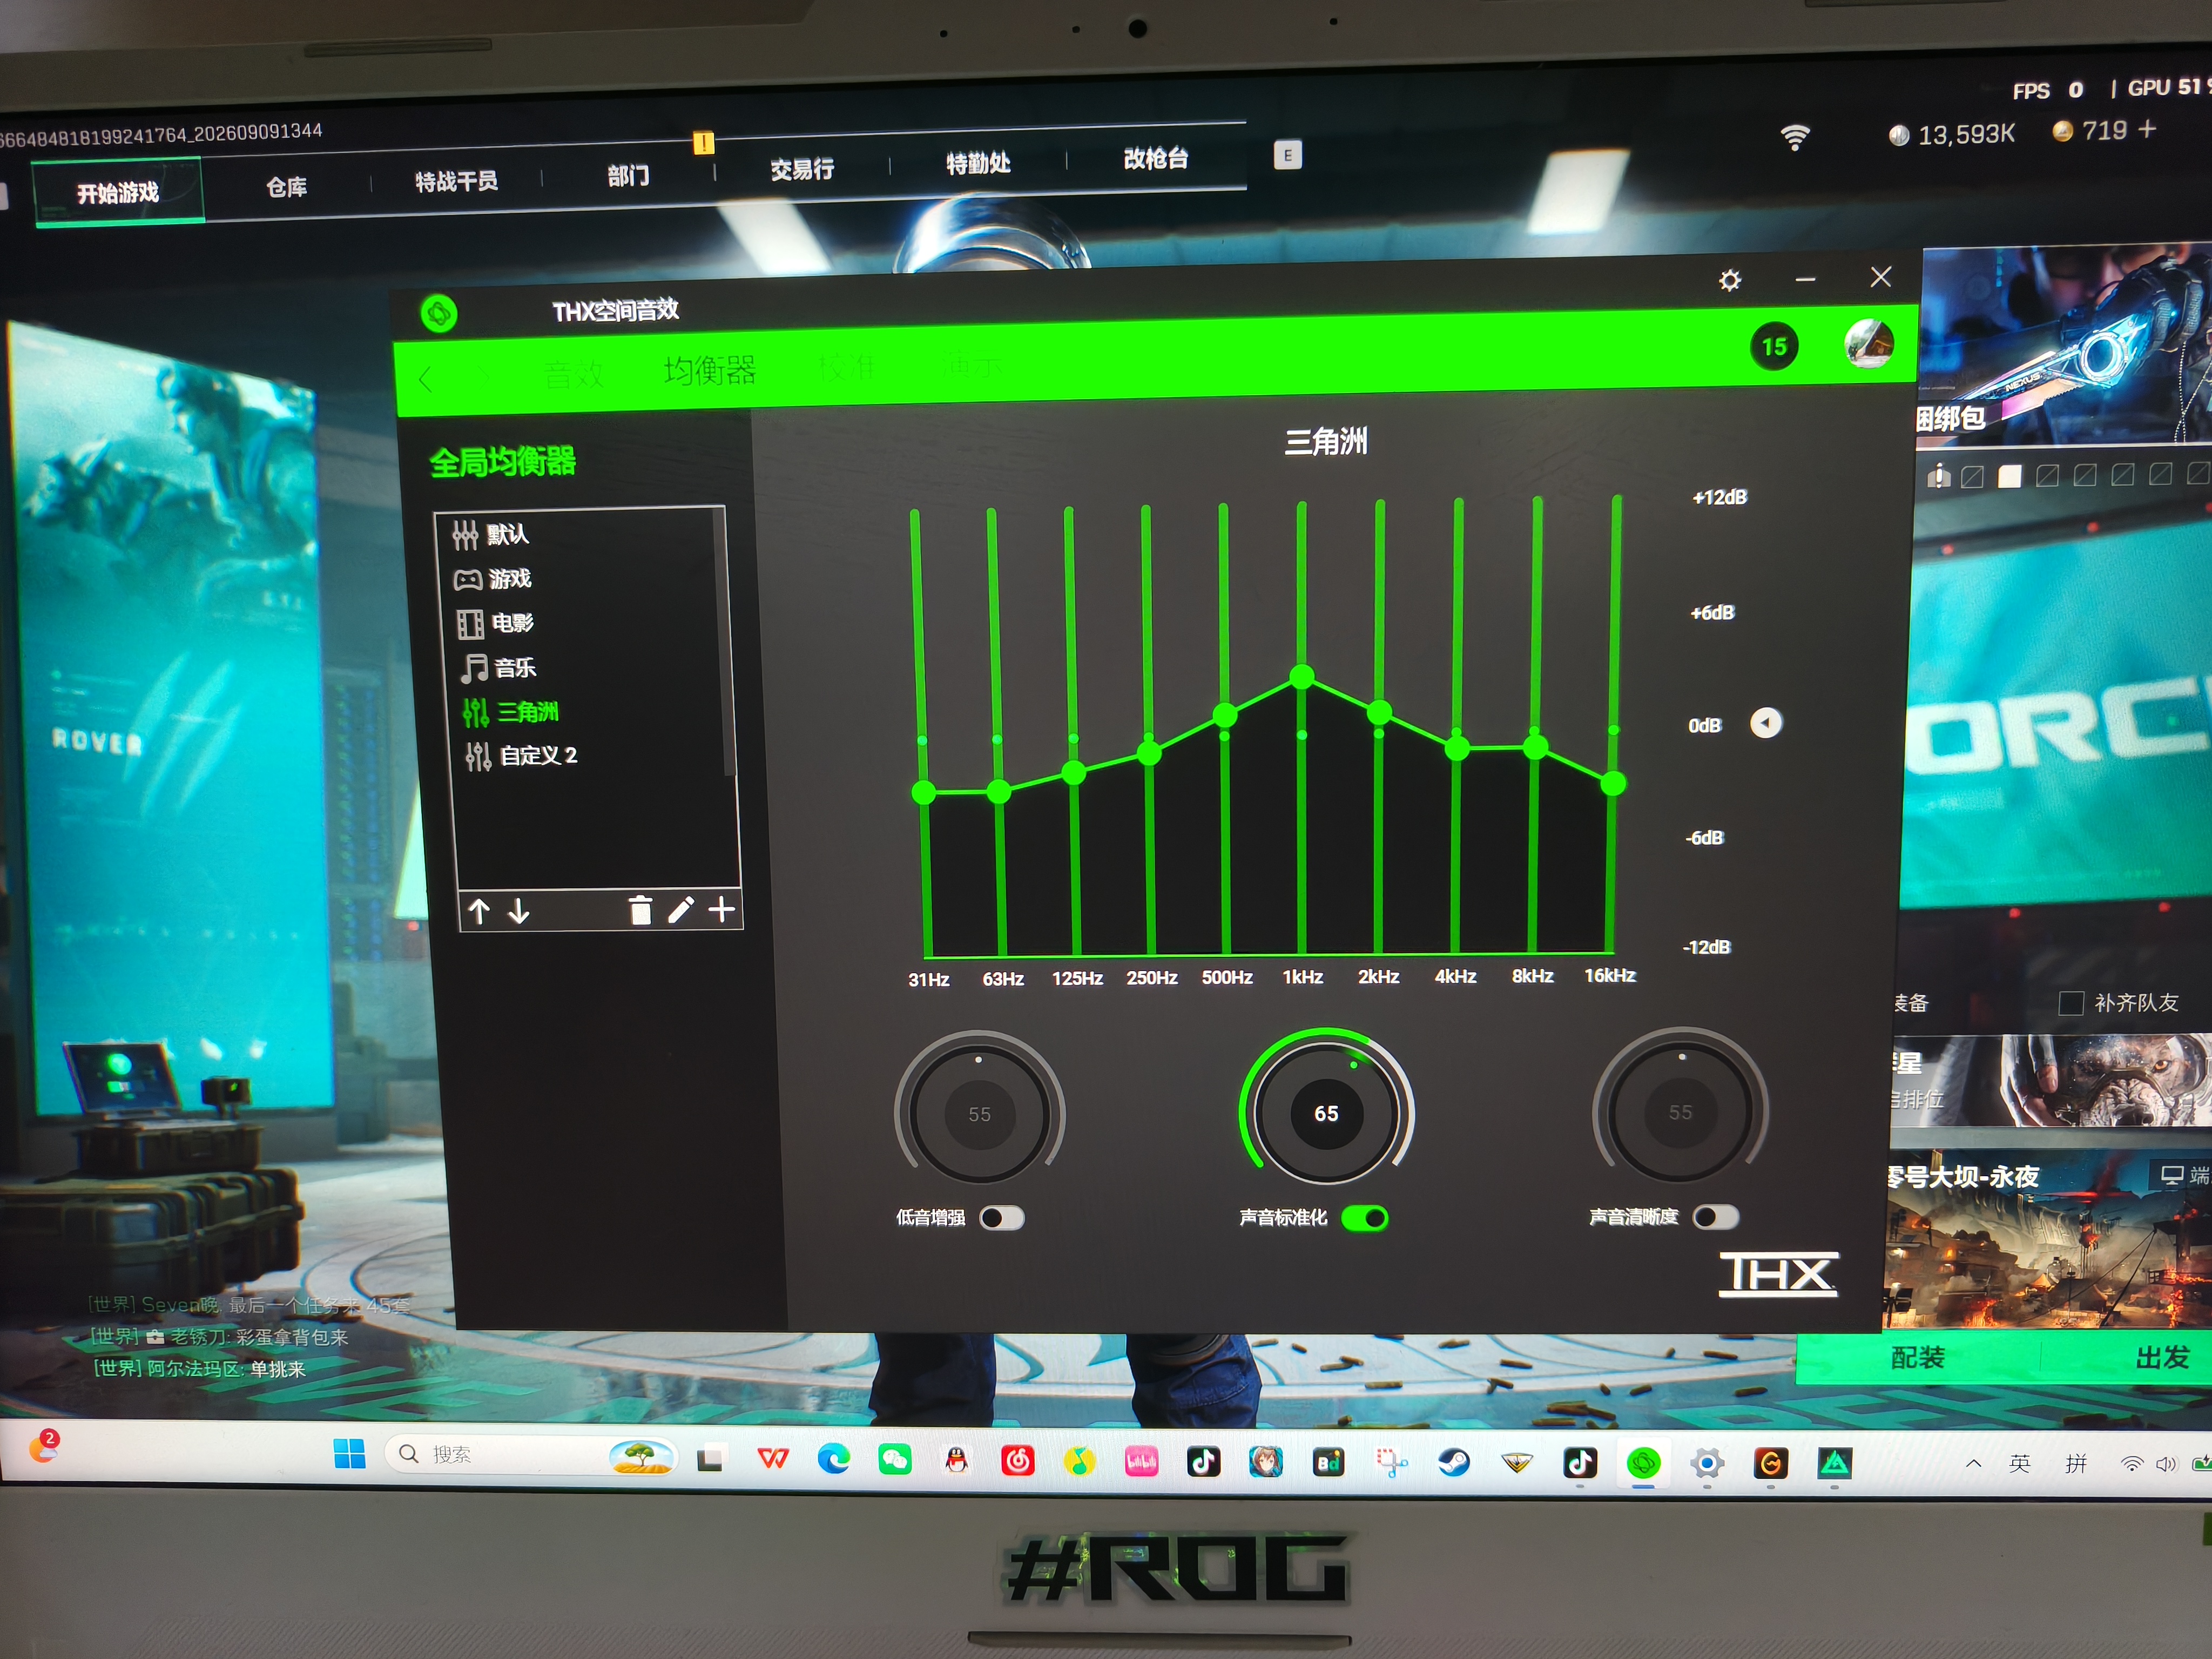Click the back arrow in green bar
This screenshot has width=2212, height=1659.
426,379
